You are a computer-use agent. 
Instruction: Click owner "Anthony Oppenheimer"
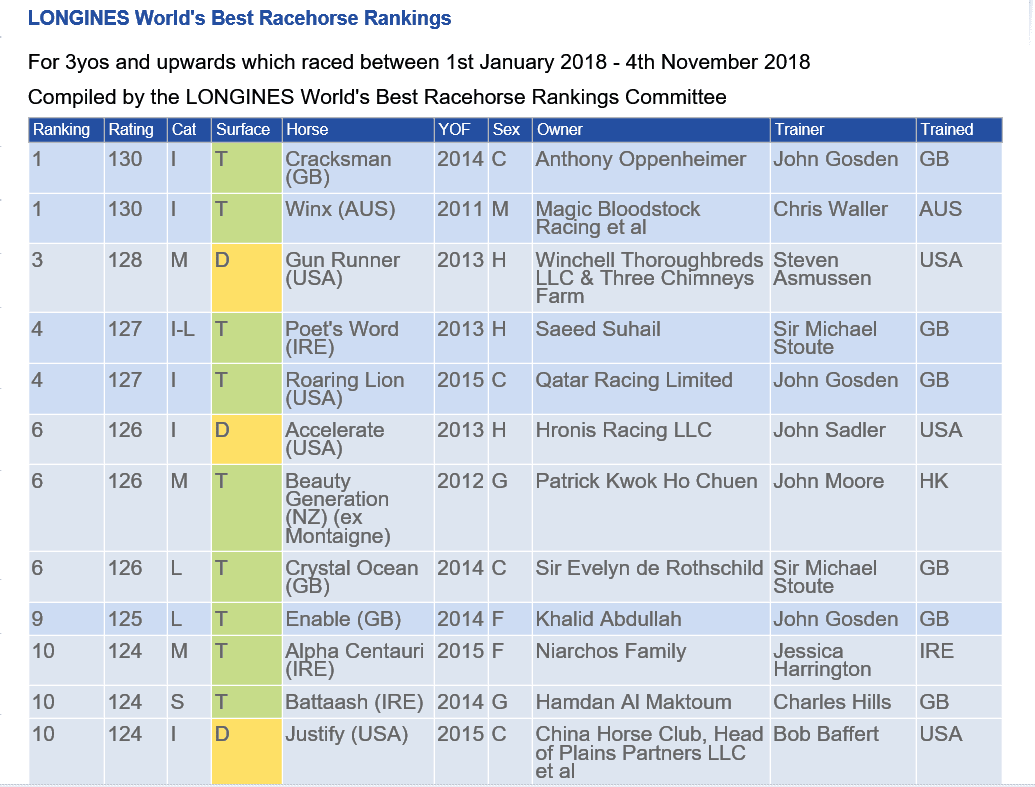click(640, 159)
